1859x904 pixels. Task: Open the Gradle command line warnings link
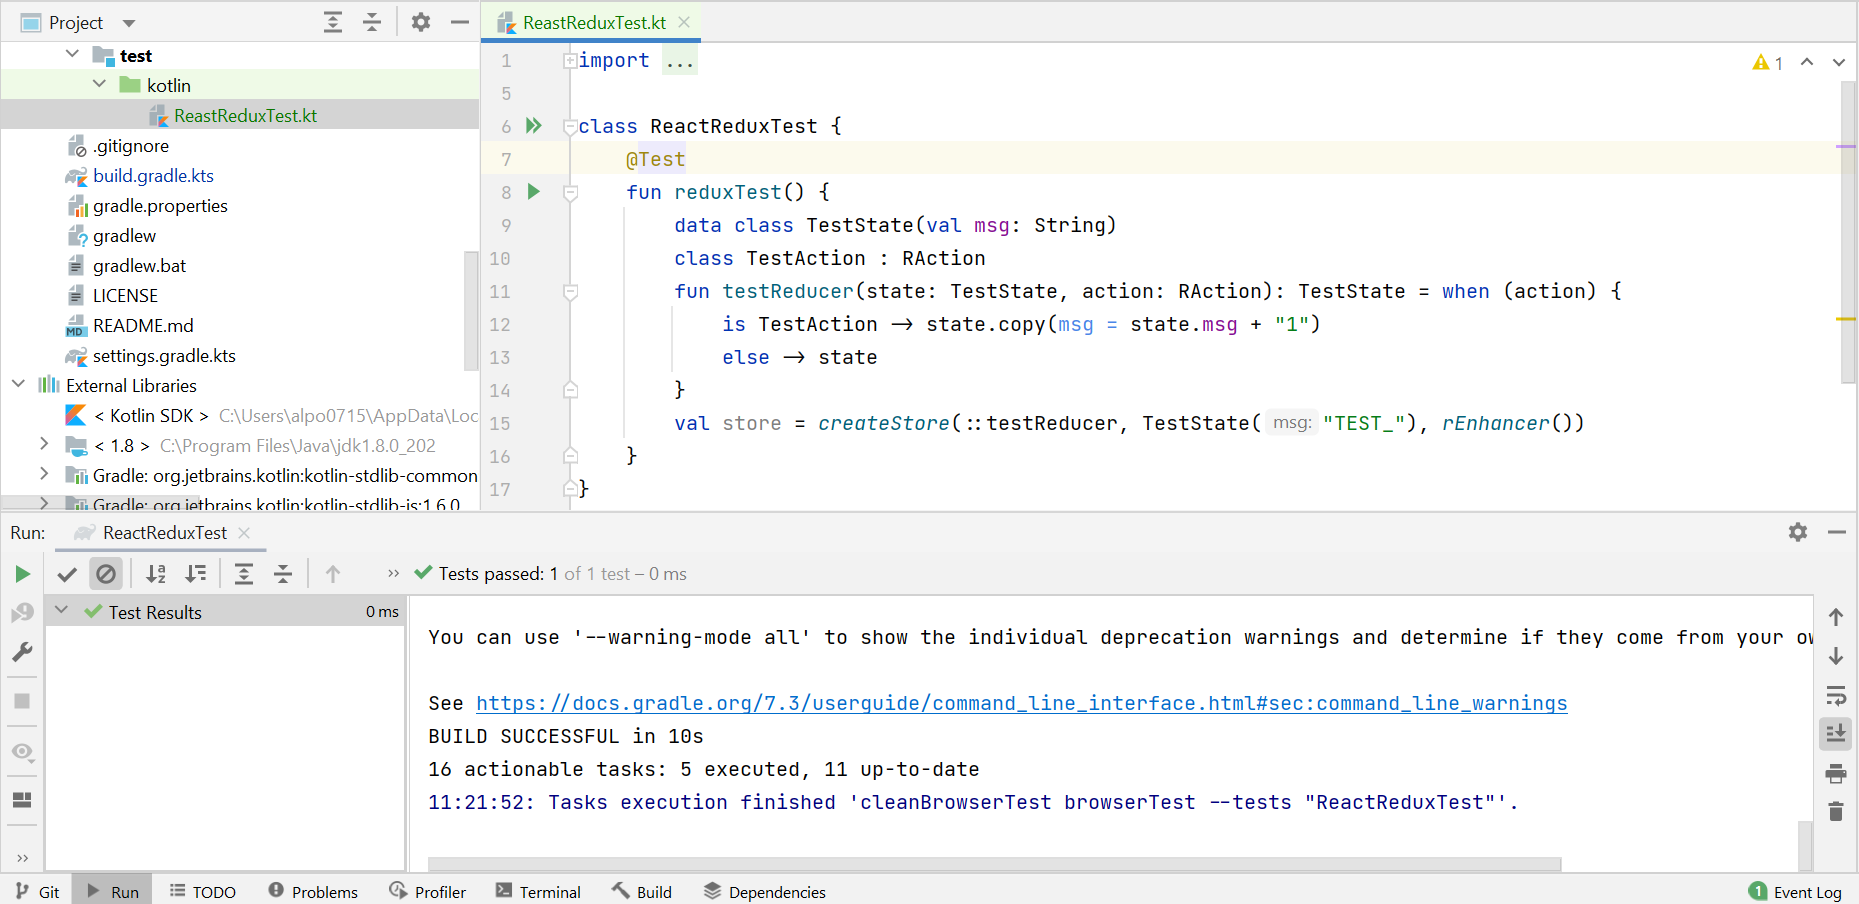coord(1021,703)
